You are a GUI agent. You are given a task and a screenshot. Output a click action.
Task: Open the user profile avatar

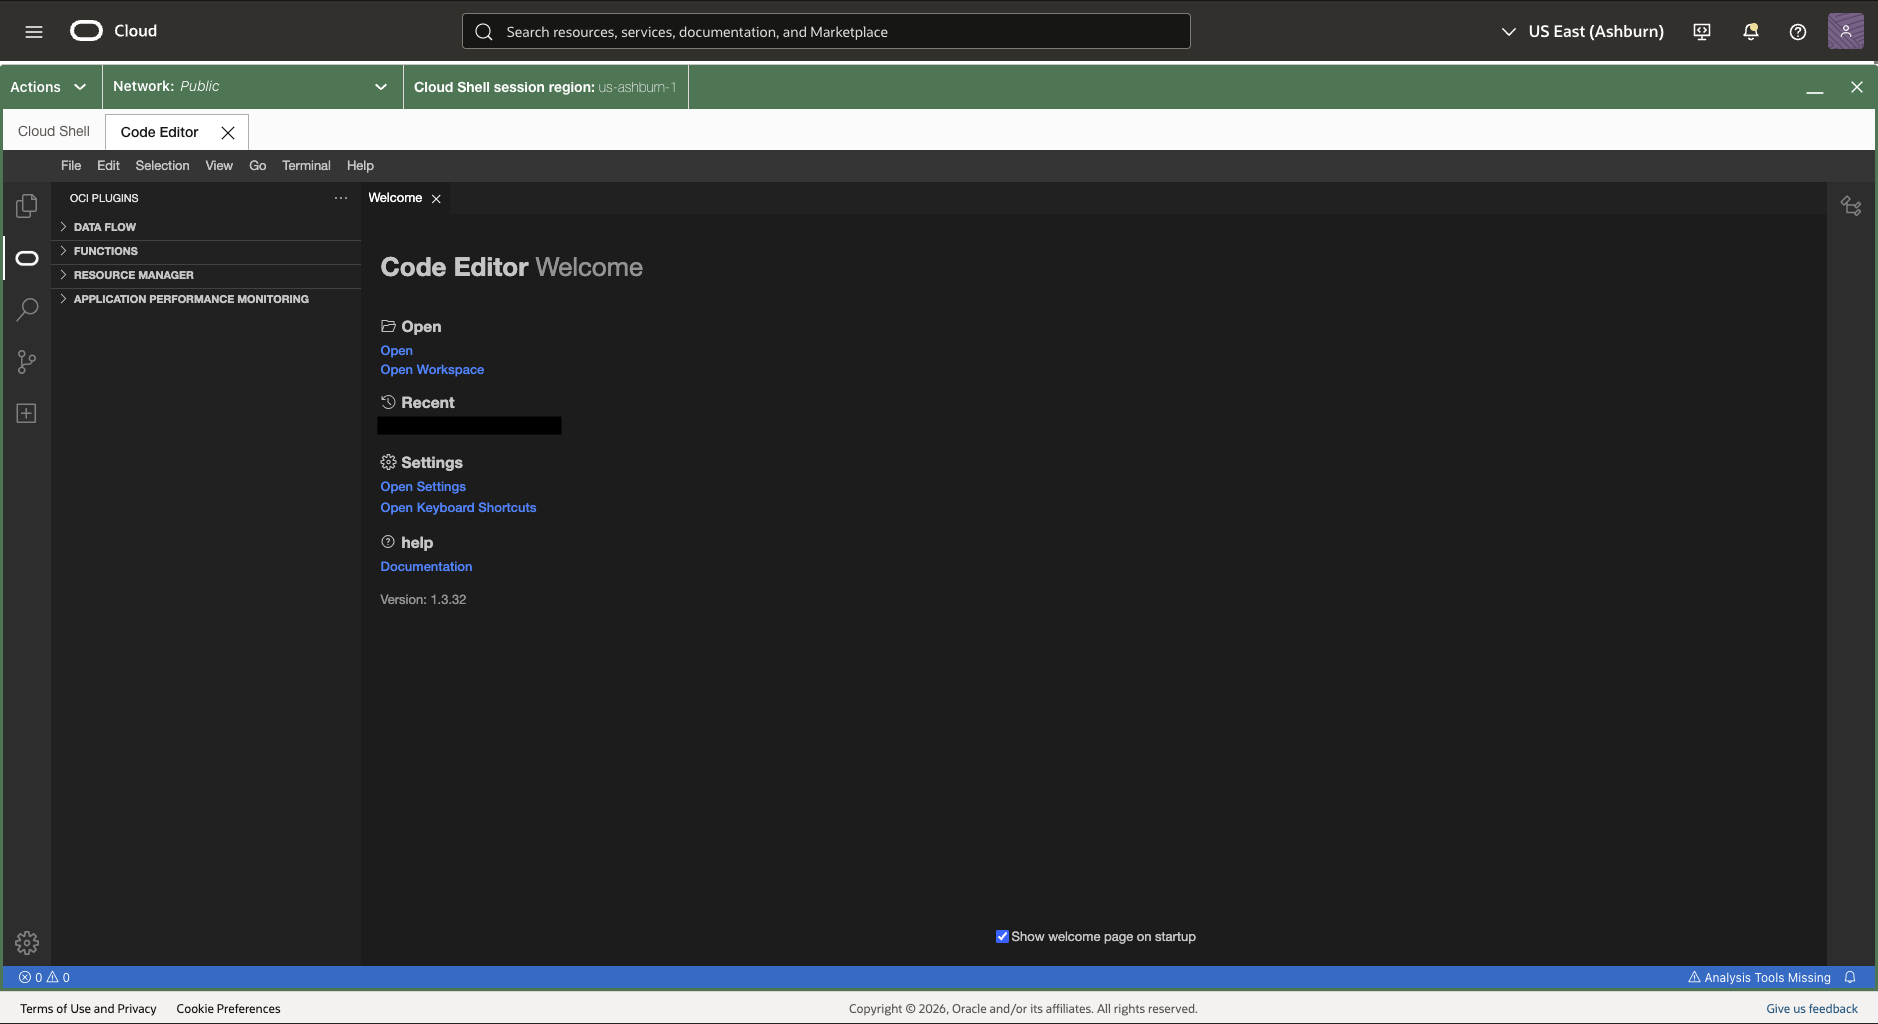[1846, 31]
